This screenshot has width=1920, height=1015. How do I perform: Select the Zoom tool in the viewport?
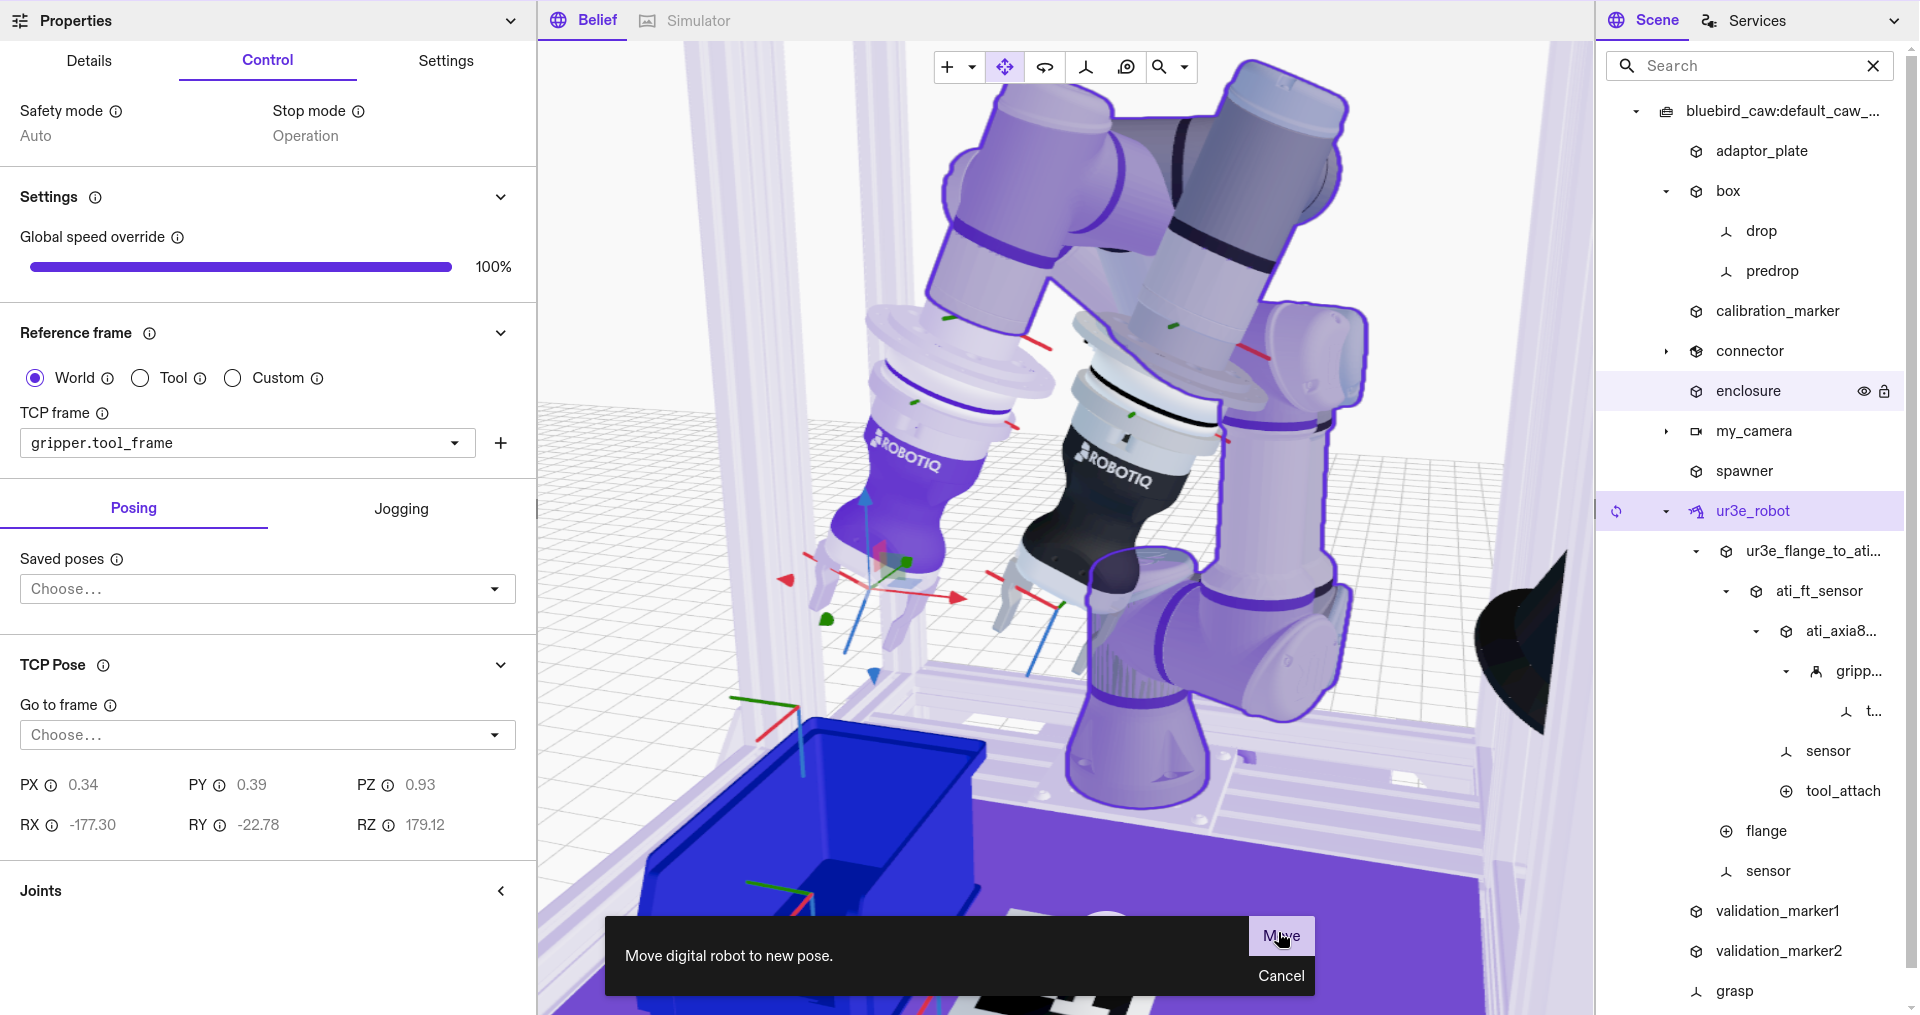pyautogui.click(x=1158, y=67)
